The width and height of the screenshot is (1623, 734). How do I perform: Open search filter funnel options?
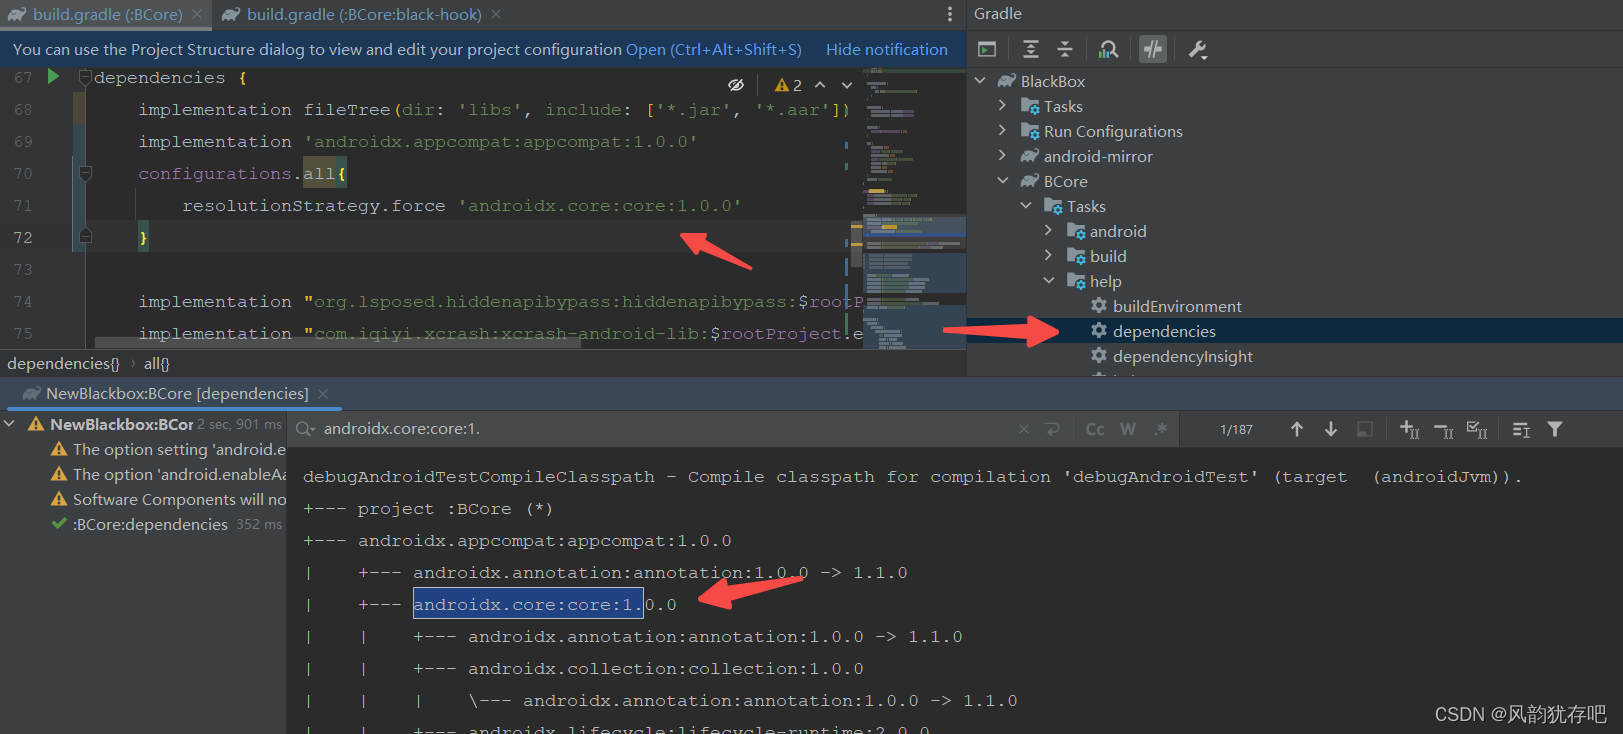tap(1555, 429)
